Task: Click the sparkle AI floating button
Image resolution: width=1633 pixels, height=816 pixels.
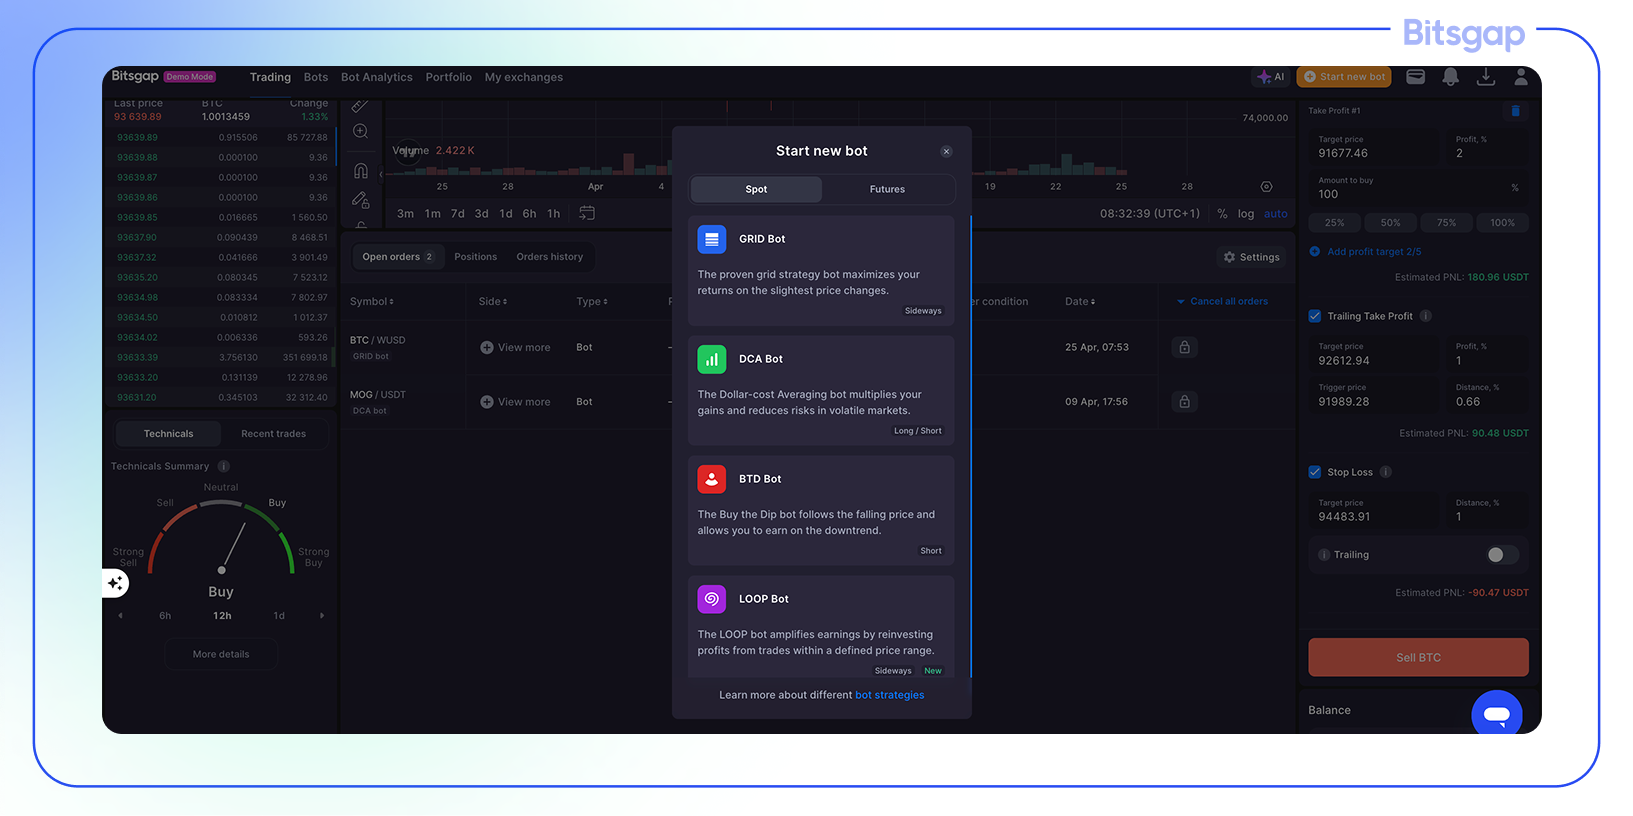Action: coord(116,583)
